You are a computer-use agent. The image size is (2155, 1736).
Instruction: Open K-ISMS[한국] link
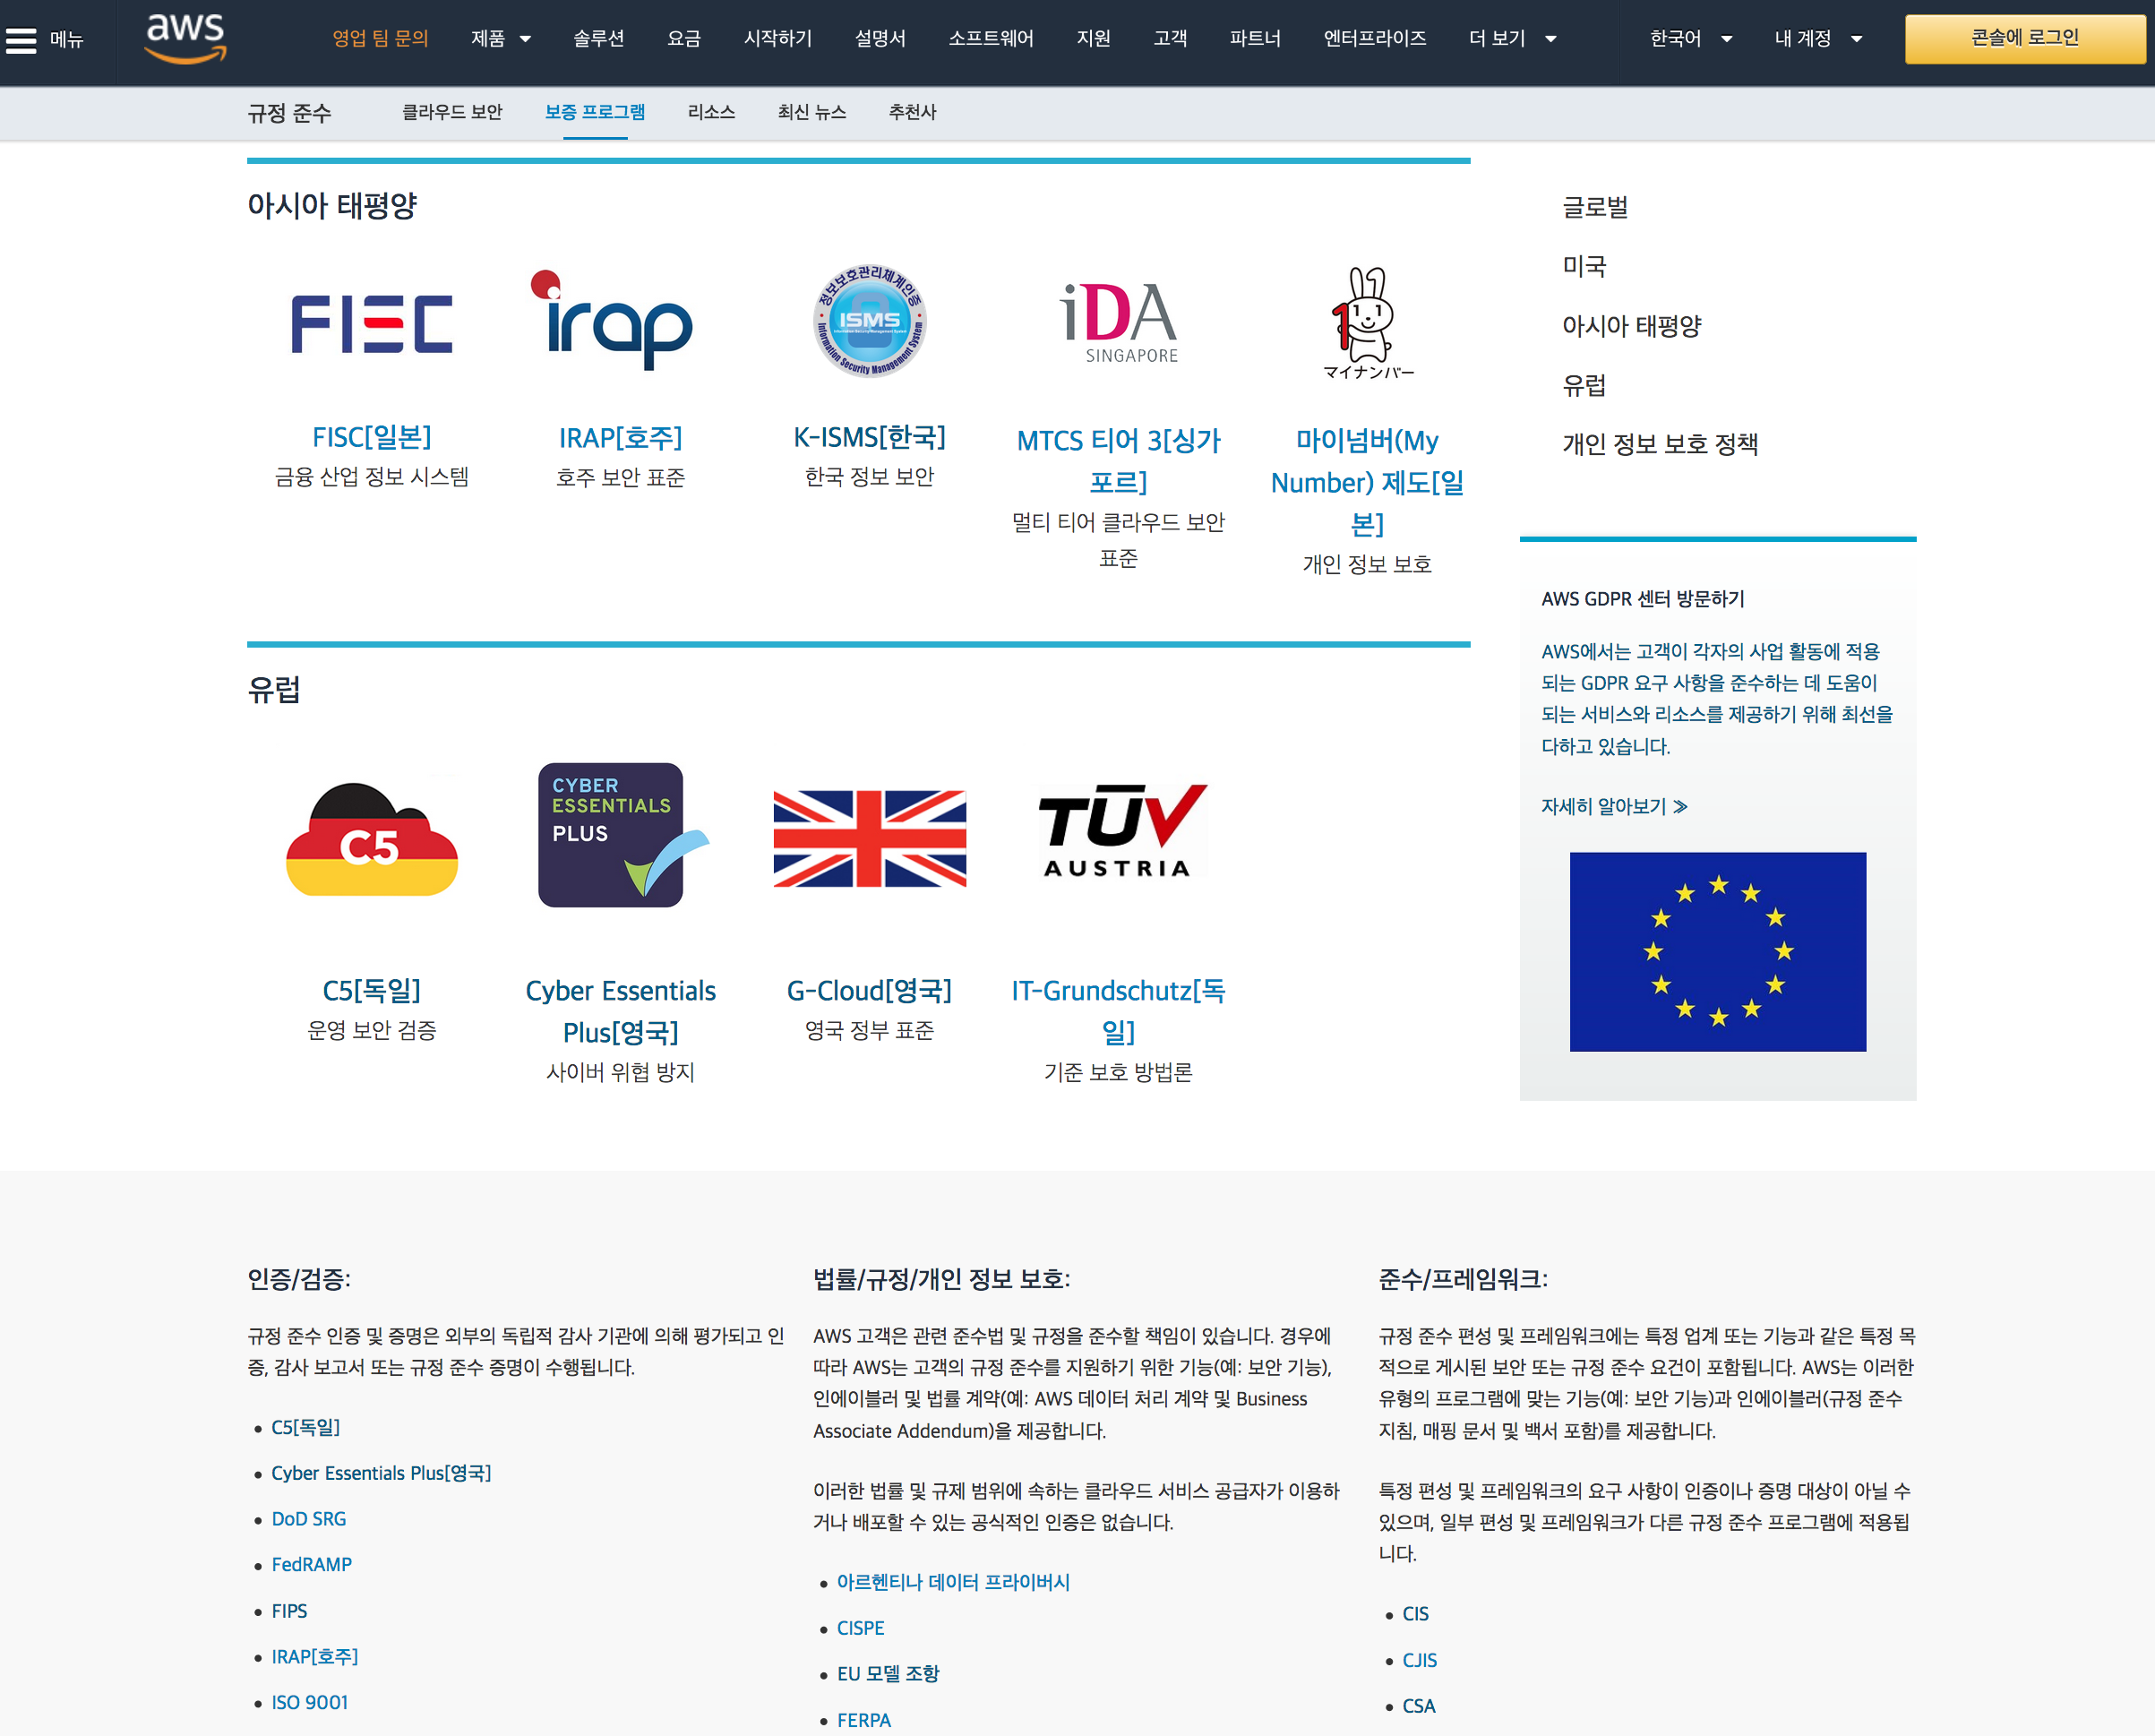point(869,437)
